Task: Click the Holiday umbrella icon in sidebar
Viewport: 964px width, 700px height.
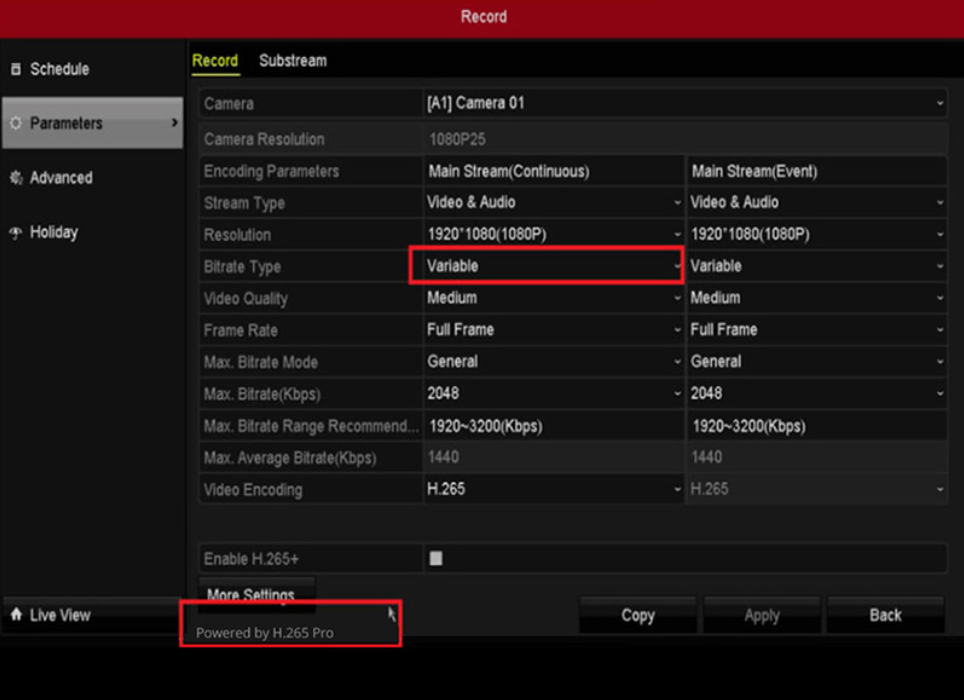Action: tap(15, 232)
